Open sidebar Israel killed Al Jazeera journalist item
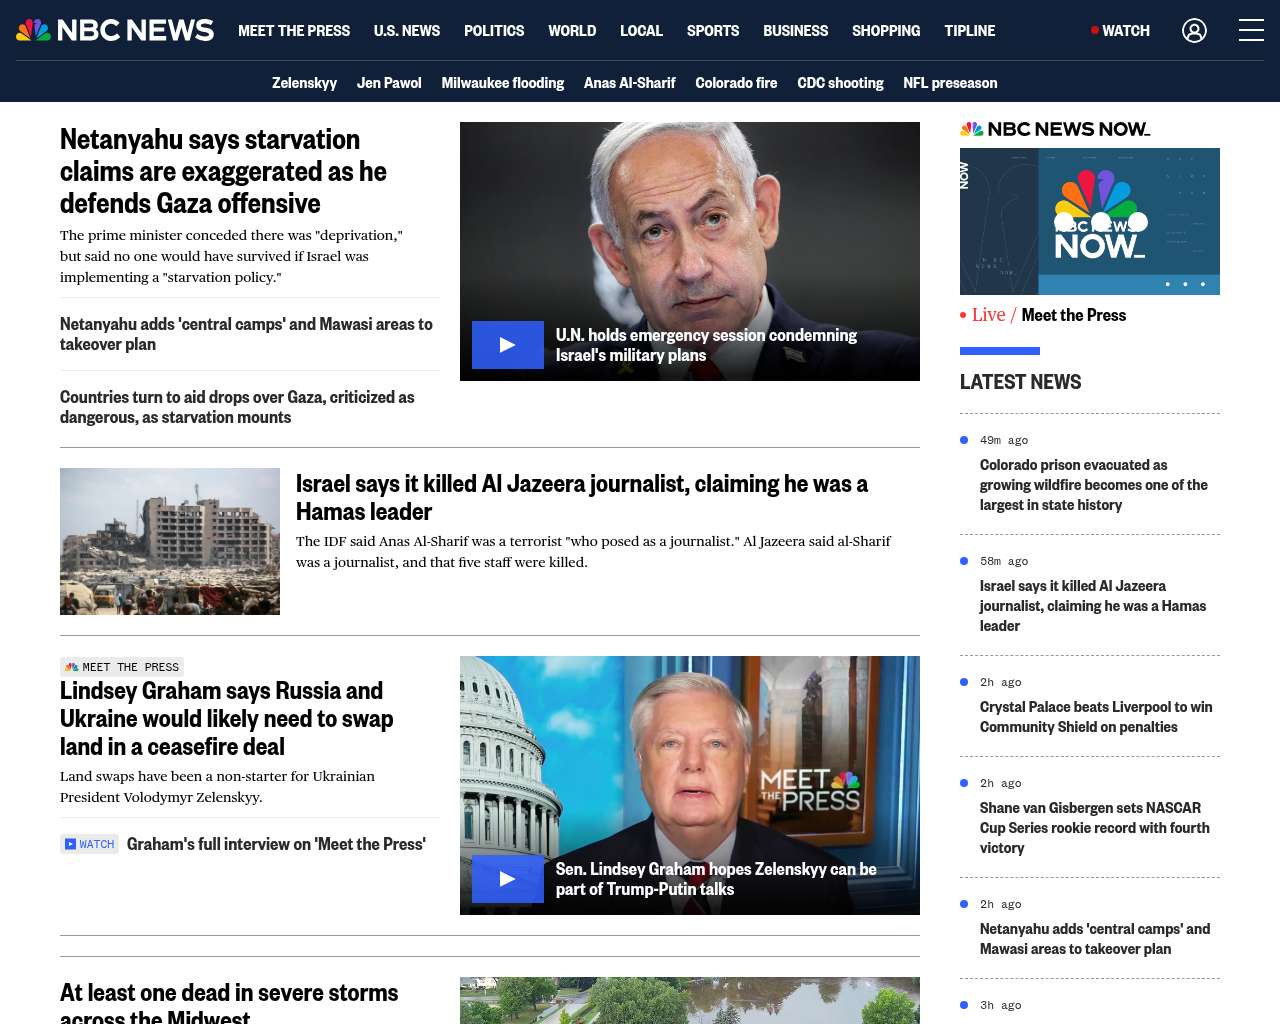Image resolution: width=1280 pixels, height=1024 pixels. (1093, 606)
